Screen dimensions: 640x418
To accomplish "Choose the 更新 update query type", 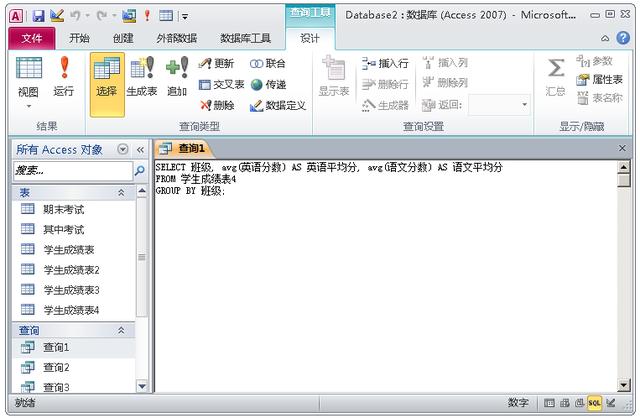I will (216, 64).
